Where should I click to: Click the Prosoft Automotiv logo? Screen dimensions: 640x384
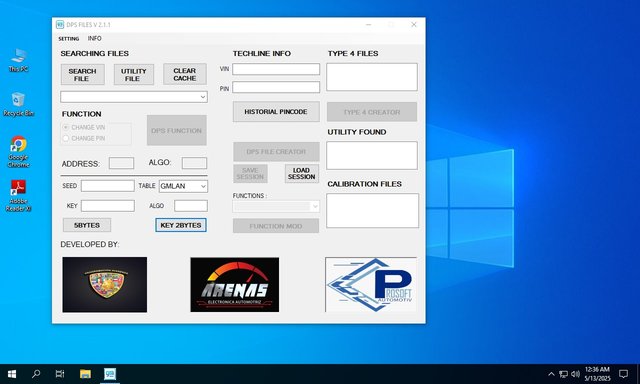[371, 284]
